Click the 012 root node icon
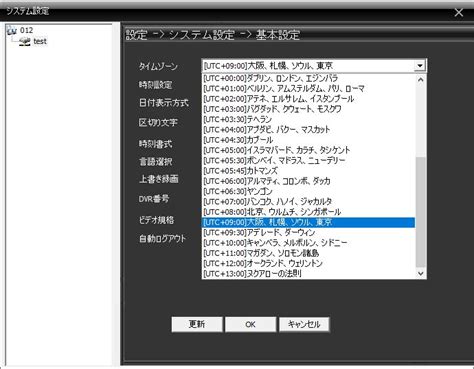 click(12, 30)
